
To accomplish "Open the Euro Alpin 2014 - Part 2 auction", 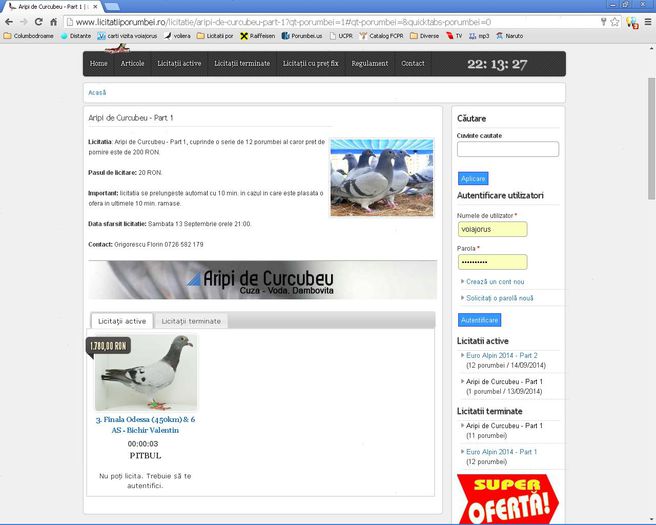I will coord(501,355).
